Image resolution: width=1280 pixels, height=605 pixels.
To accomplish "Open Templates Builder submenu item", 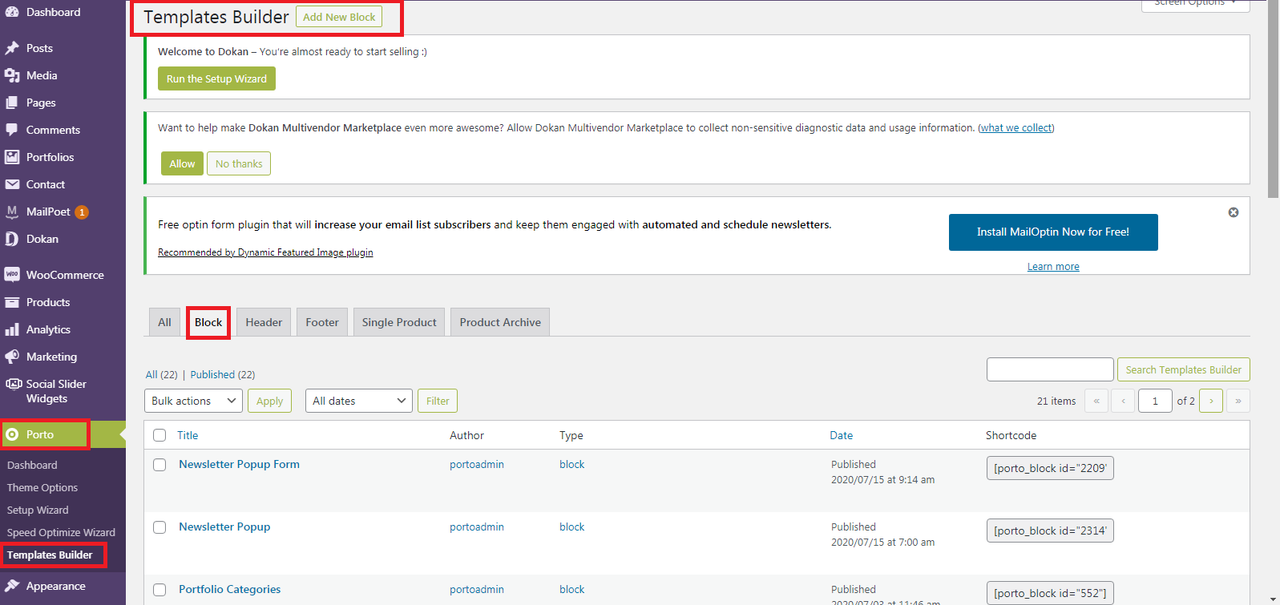I will pos(50,555).
